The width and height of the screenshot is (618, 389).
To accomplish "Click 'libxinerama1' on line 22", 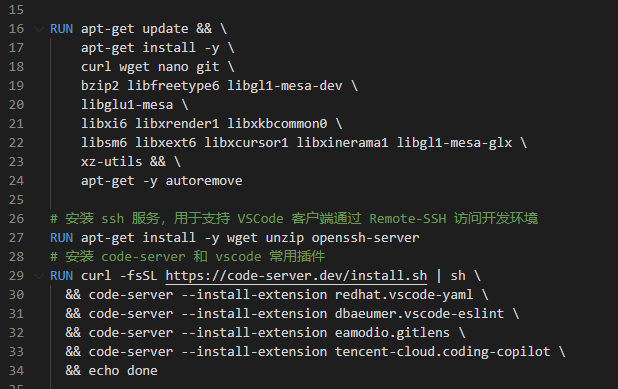I will tap(342, 143).
